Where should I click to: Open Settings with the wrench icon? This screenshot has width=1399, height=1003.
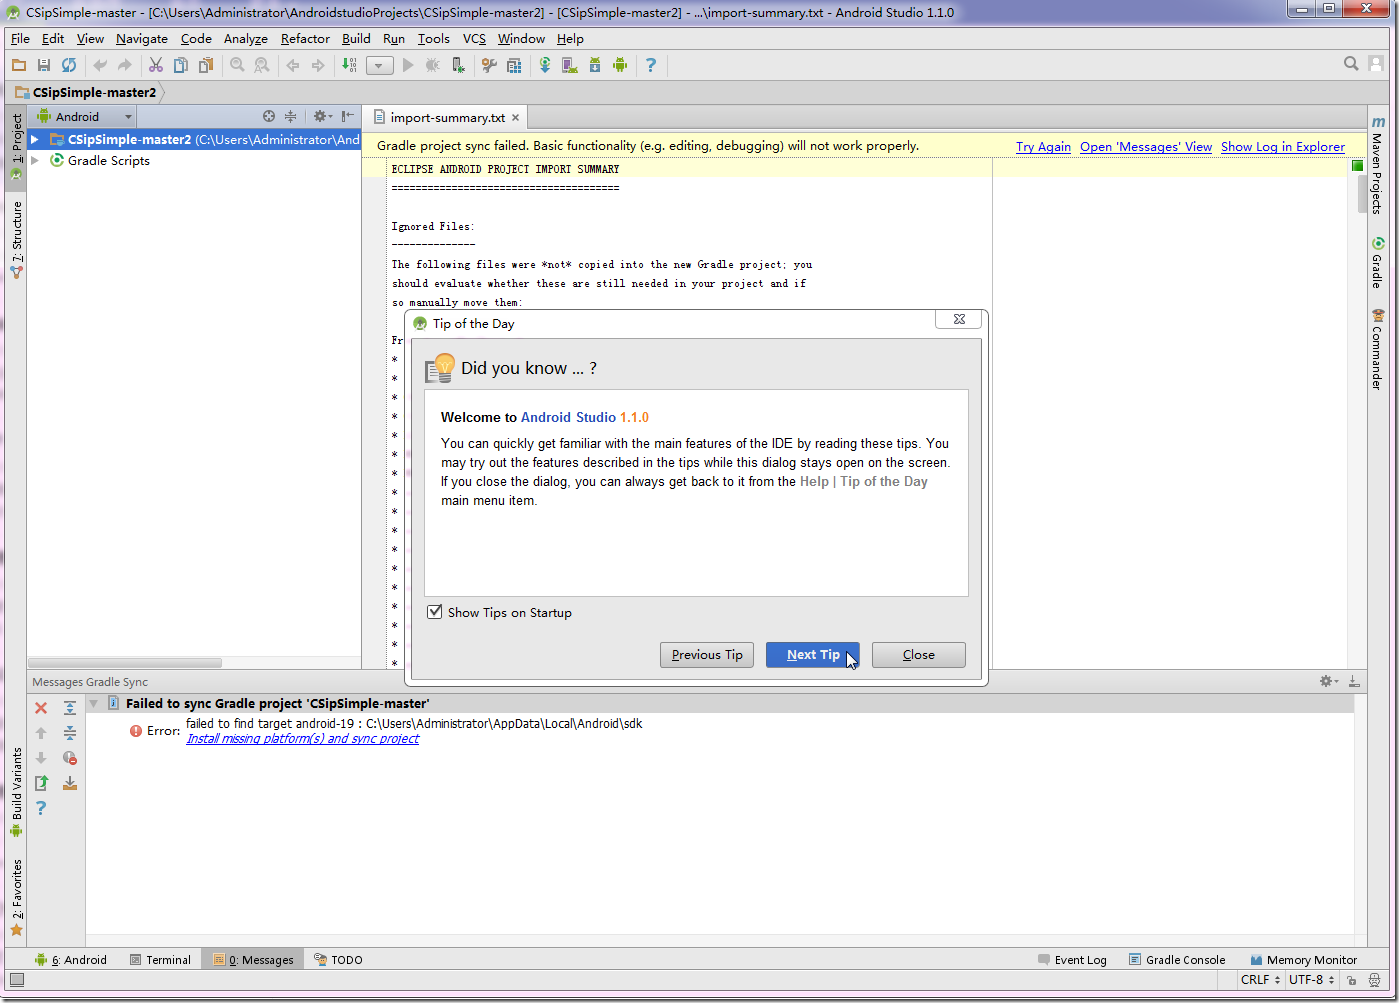click(x=489, y=65)
